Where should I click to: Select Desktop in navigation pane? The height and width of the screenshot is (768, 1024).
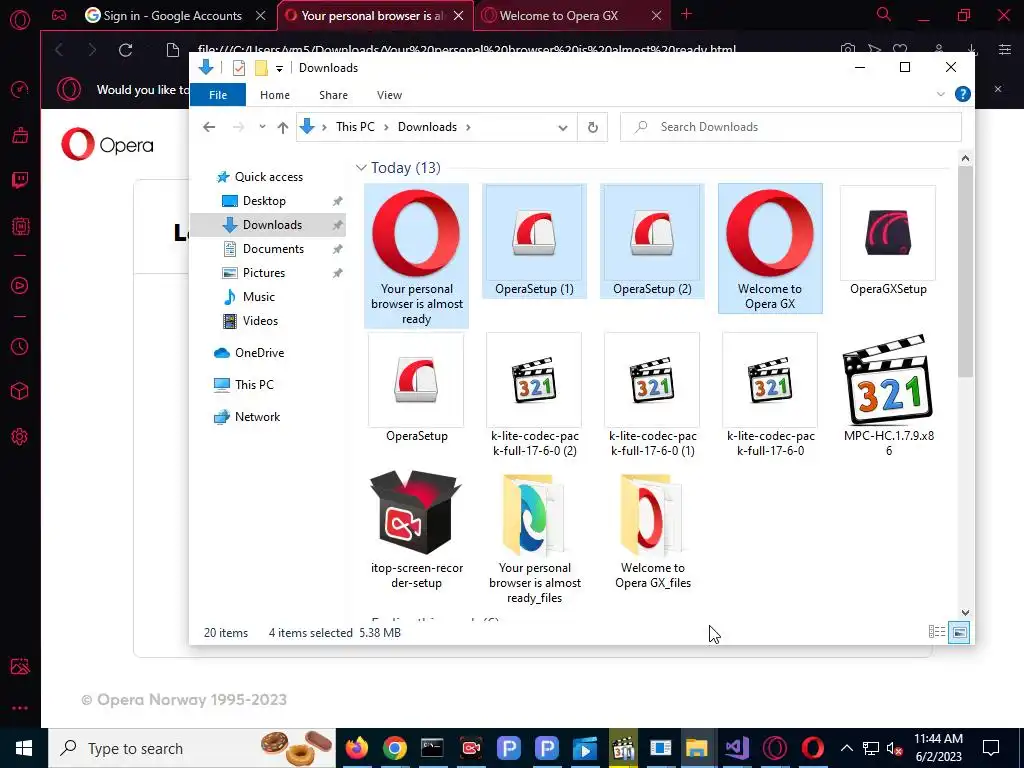pyautogui.click(x=264, y=201)
